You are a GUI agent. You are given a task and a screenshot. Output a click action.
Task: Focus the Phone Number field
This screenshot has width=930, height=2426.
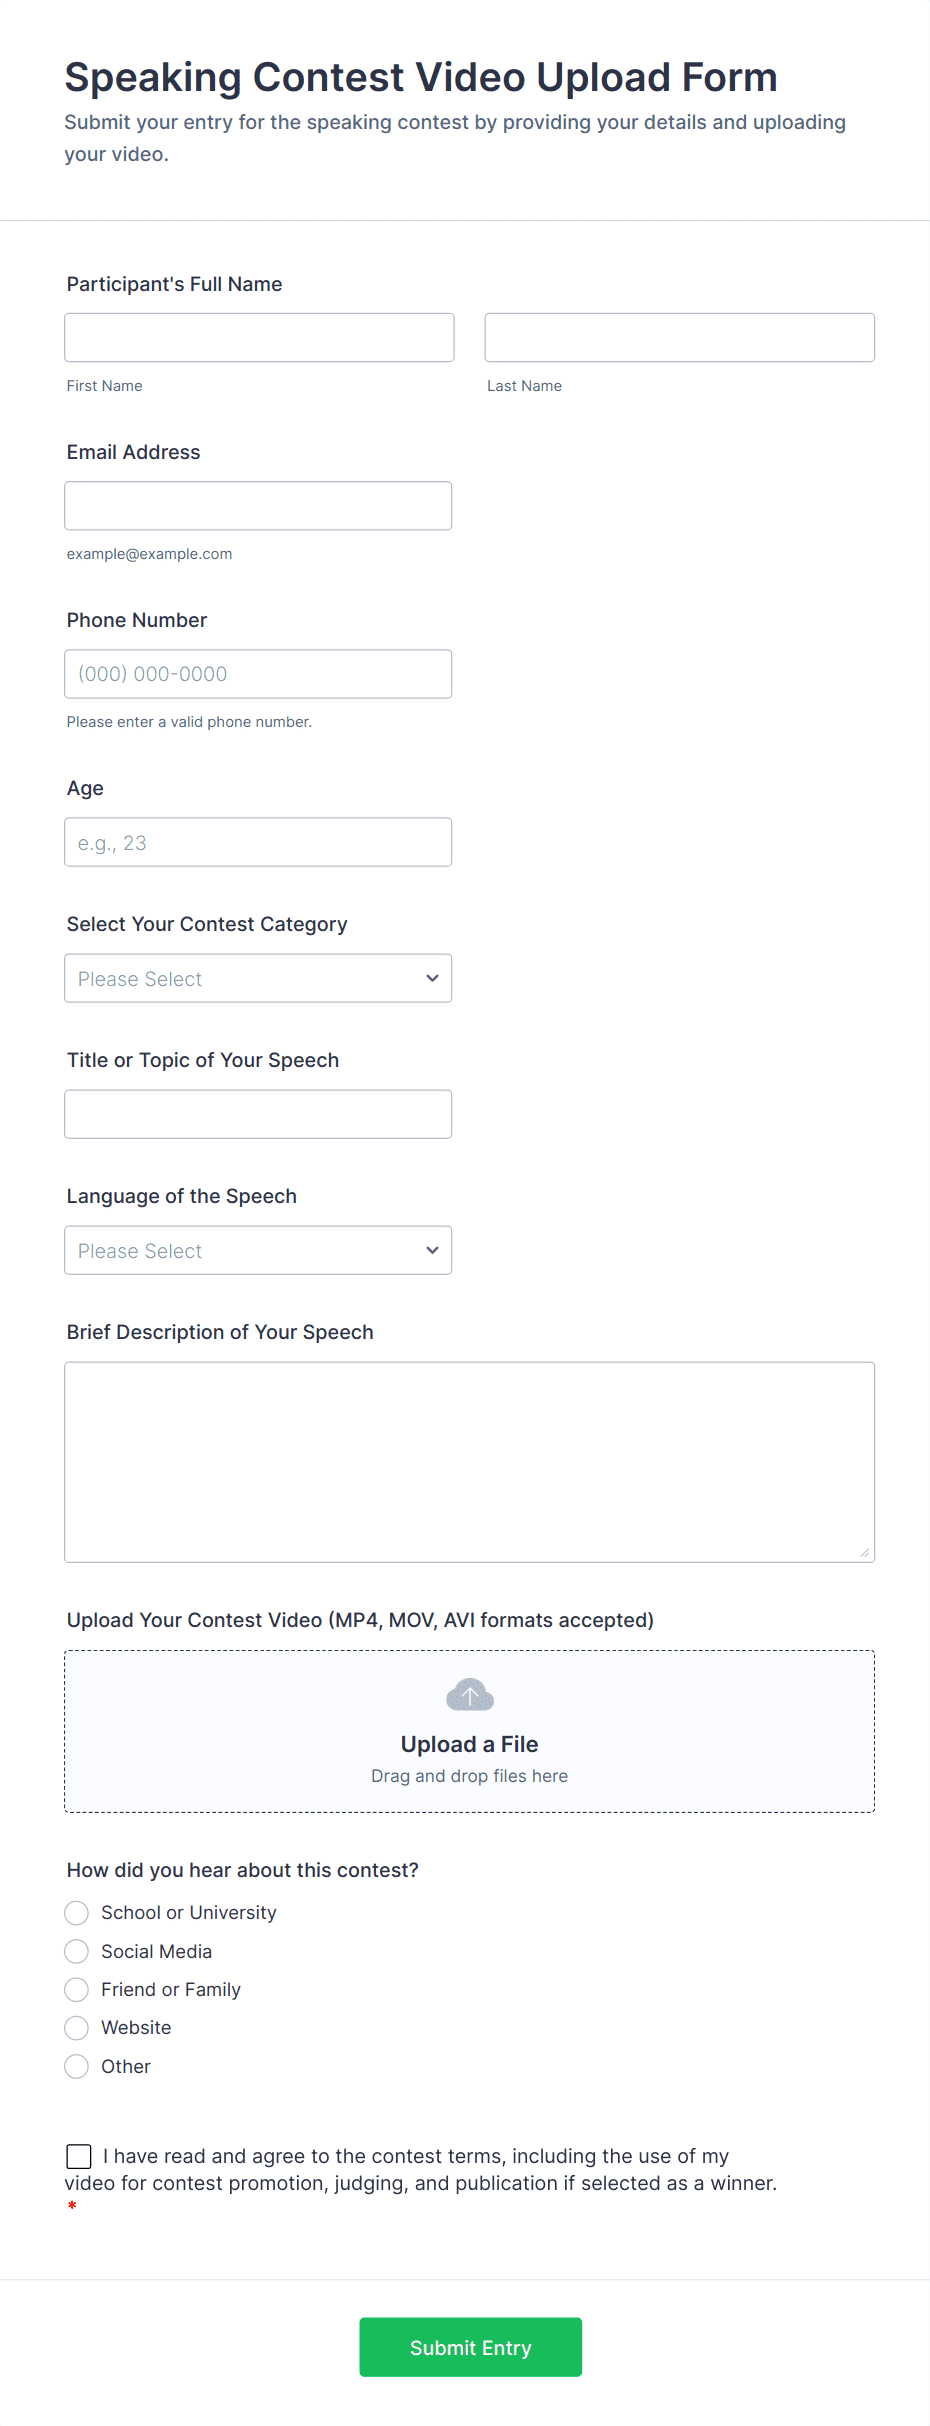pos(257,674)
